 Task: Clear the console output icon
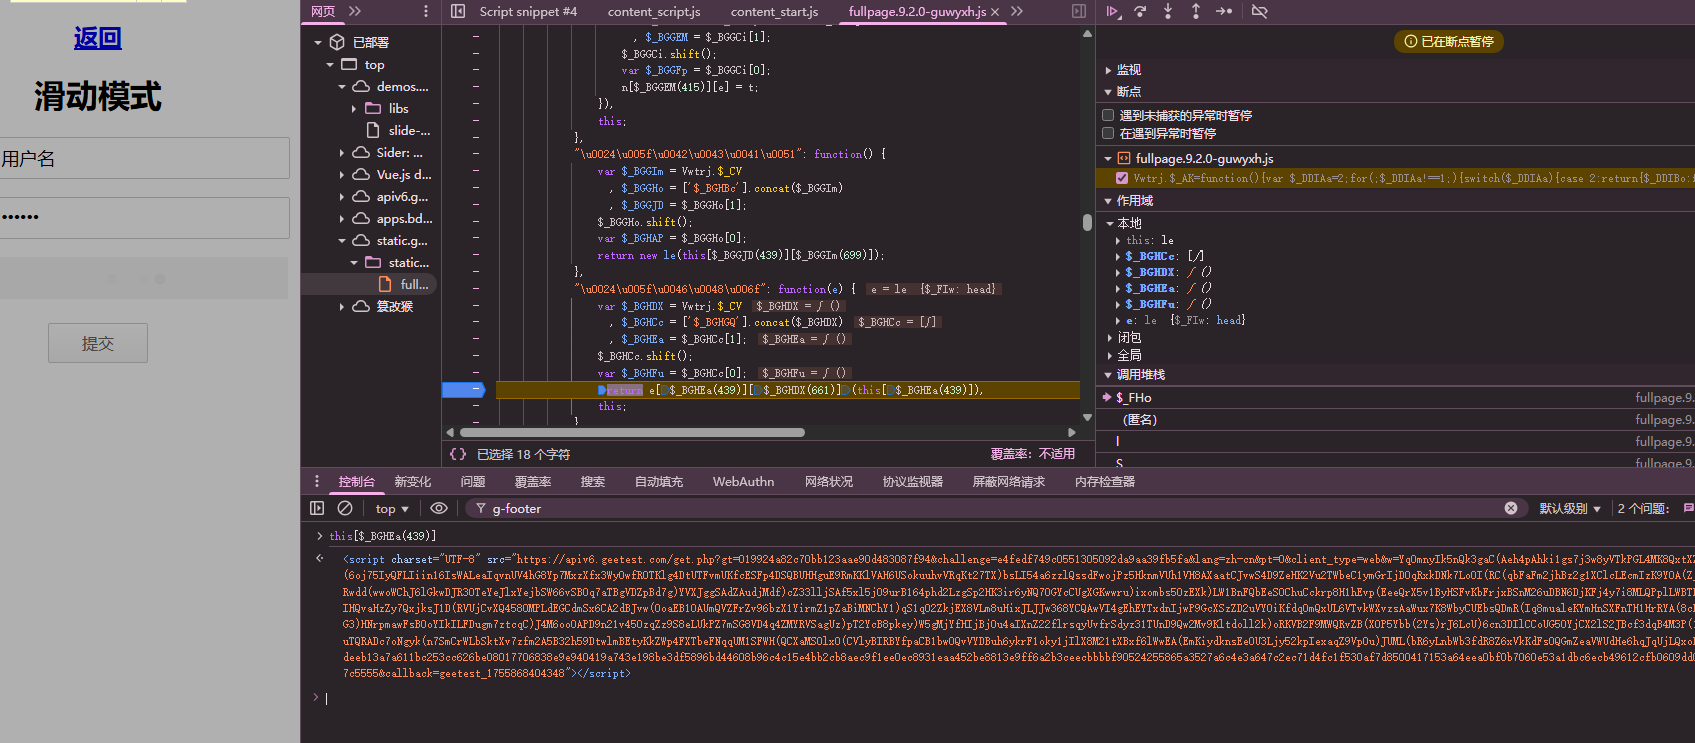[345, 508]
